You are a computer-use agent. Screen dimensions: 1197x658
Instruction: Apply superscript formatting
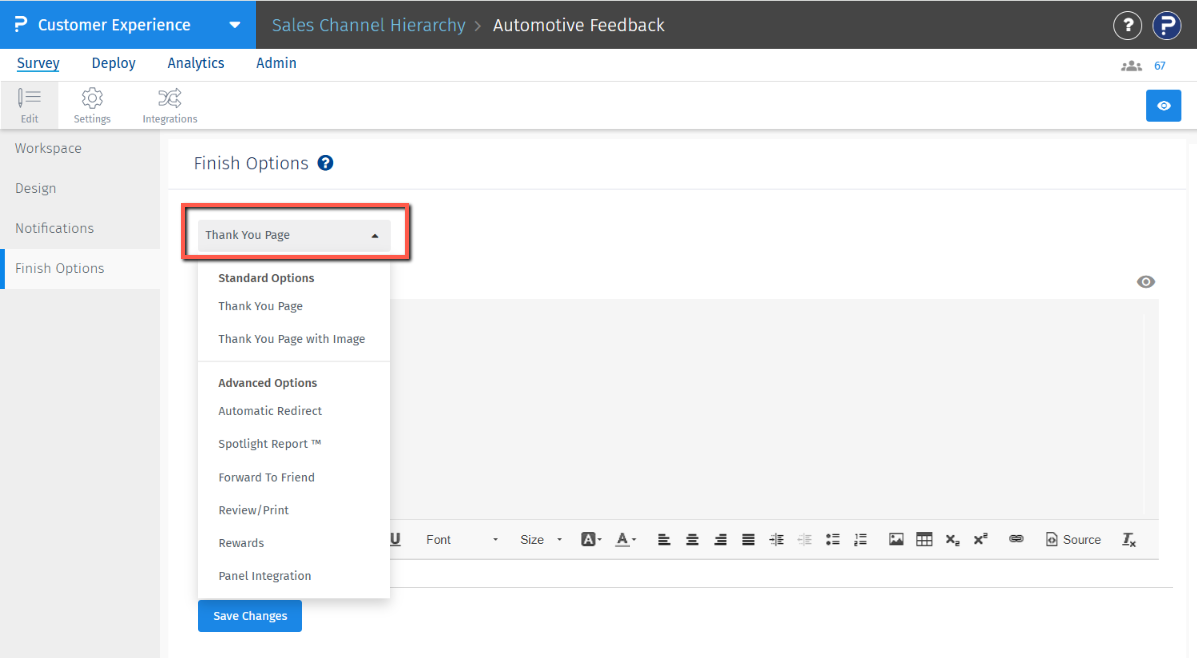coord(980,539)
